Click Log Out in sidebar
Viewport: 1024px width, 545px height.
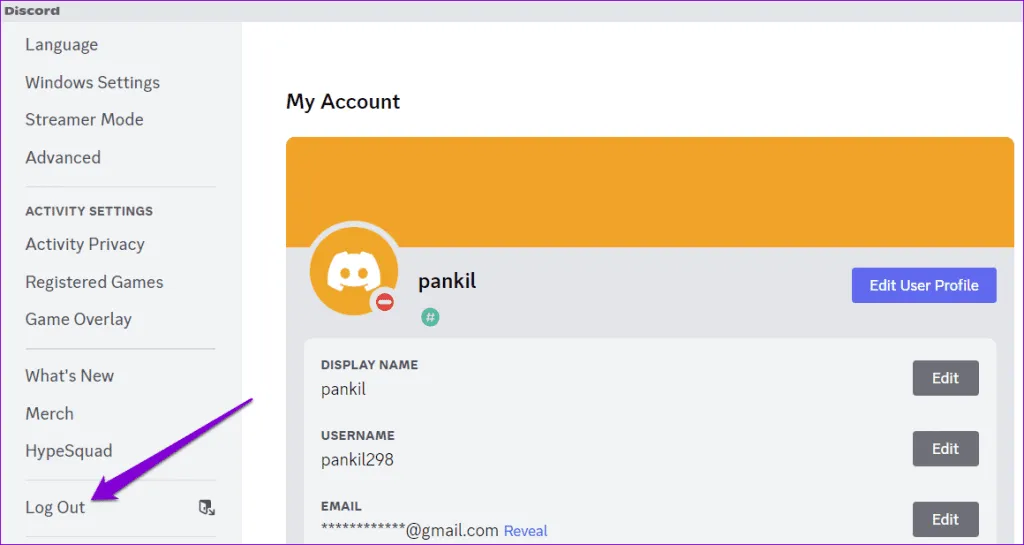56,507
